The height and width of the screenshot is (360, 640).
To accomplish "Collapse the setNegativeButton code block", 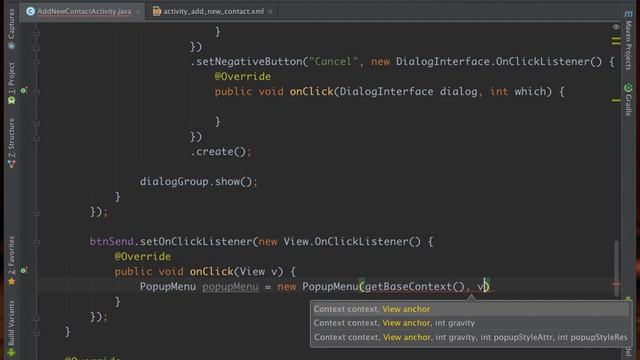I will [x=37, y=62].
